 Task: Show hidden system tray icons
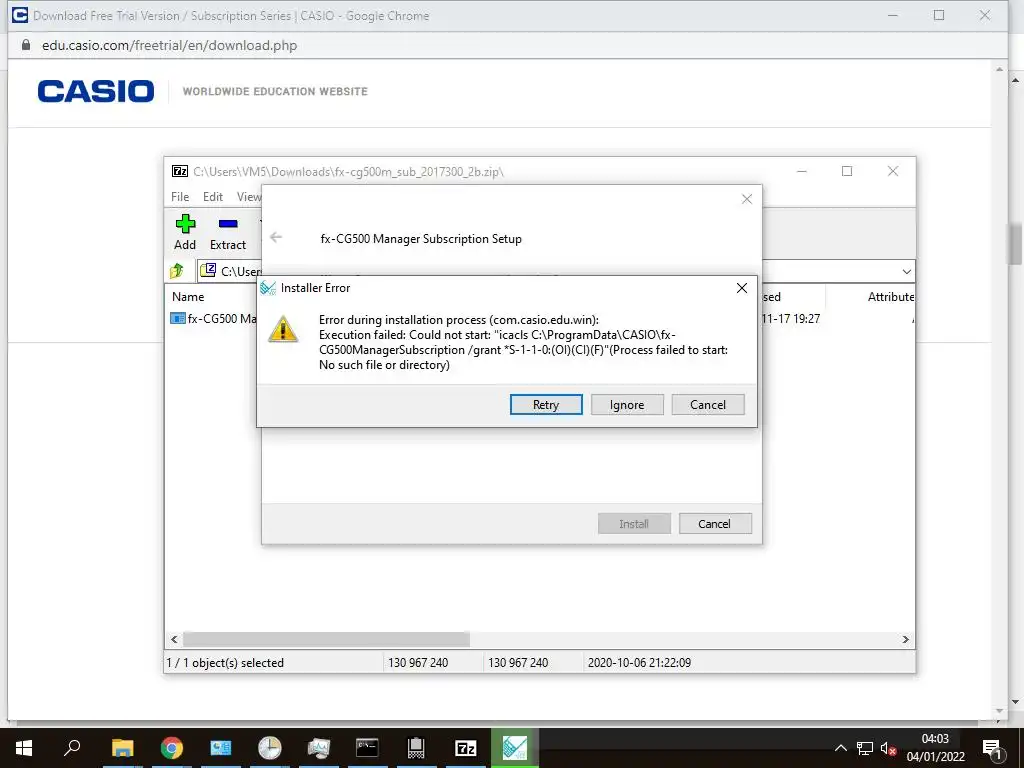[841, 748]
